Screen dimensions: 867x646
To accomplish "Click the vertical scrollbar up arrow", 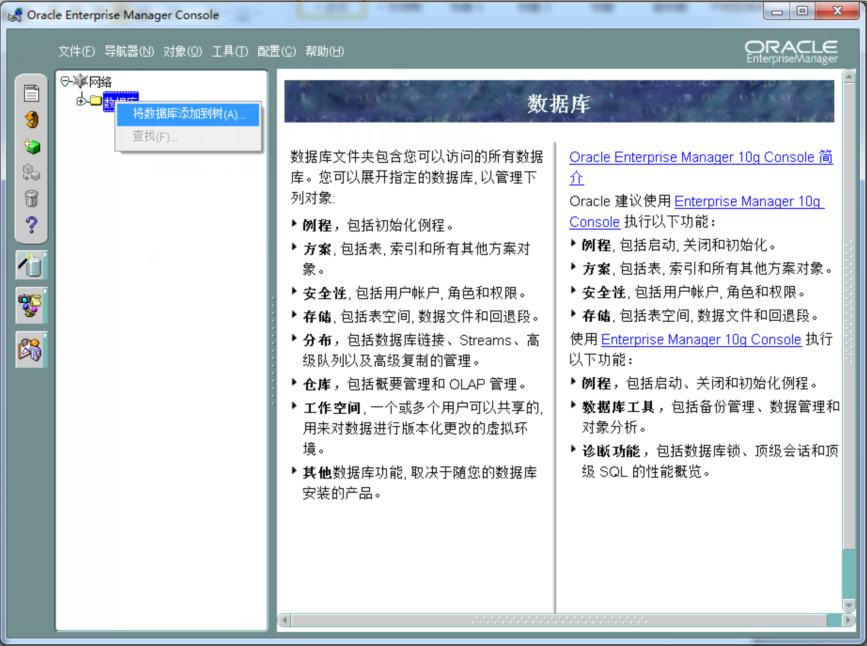I will click(x=849, y=76).
